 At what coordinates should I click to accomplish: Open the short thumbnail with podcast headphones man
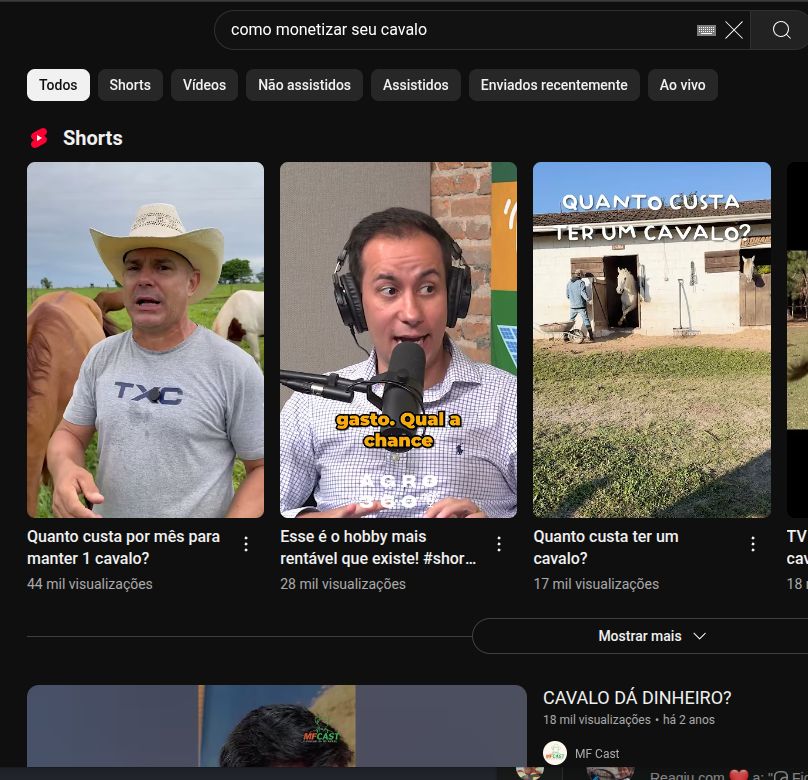[x=398, y=340]
